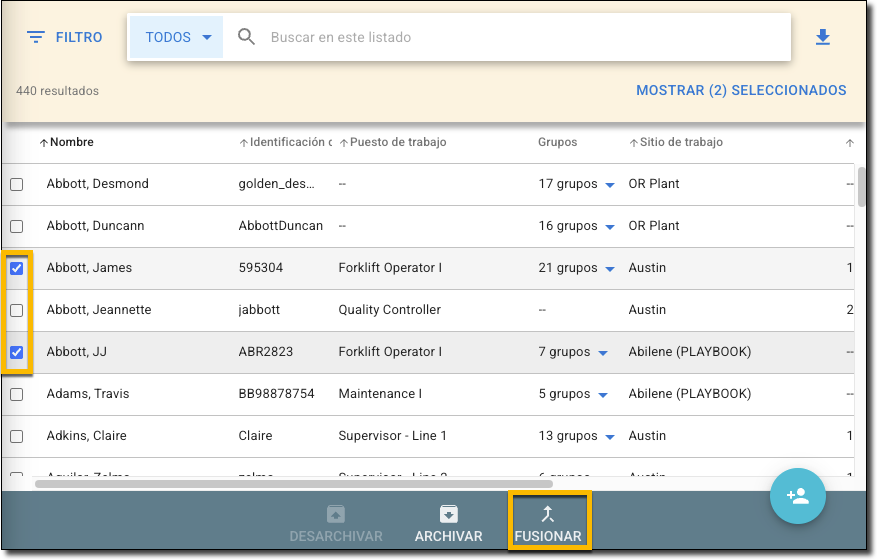Click the Archivar archive icon

click(449, 514)
